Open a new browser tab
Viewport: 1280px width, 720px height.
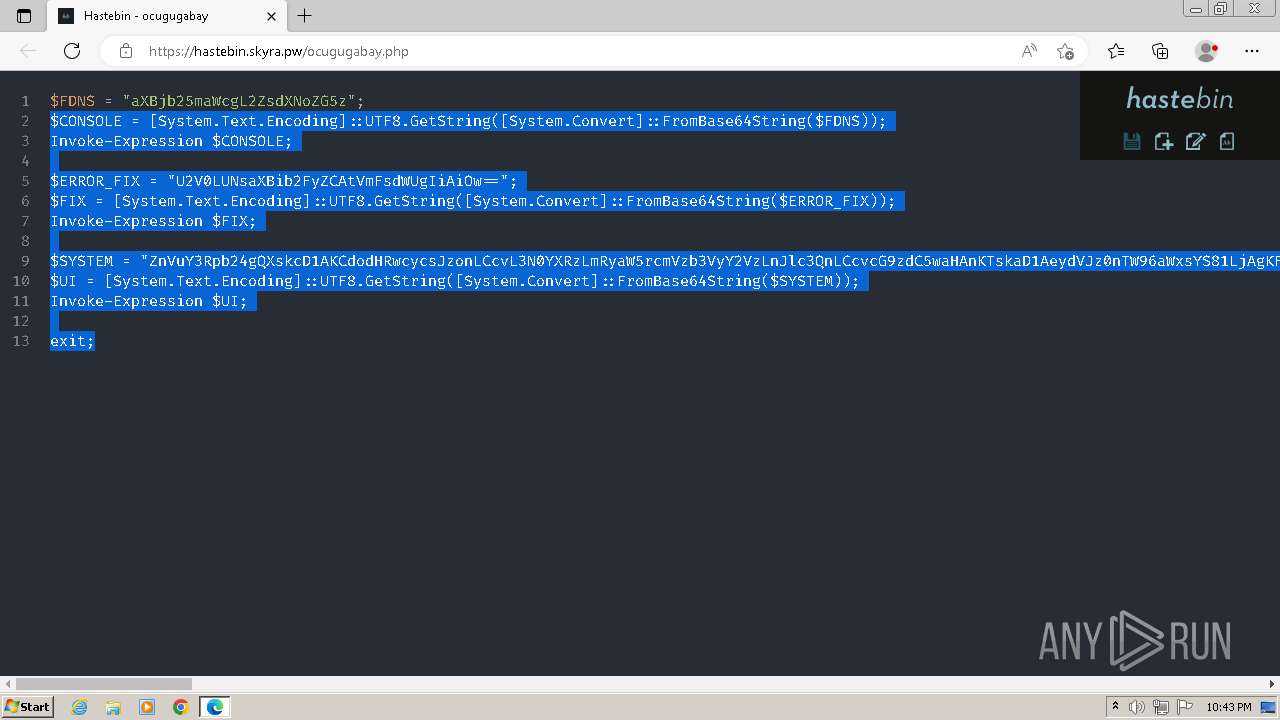[x=305, y=16]
